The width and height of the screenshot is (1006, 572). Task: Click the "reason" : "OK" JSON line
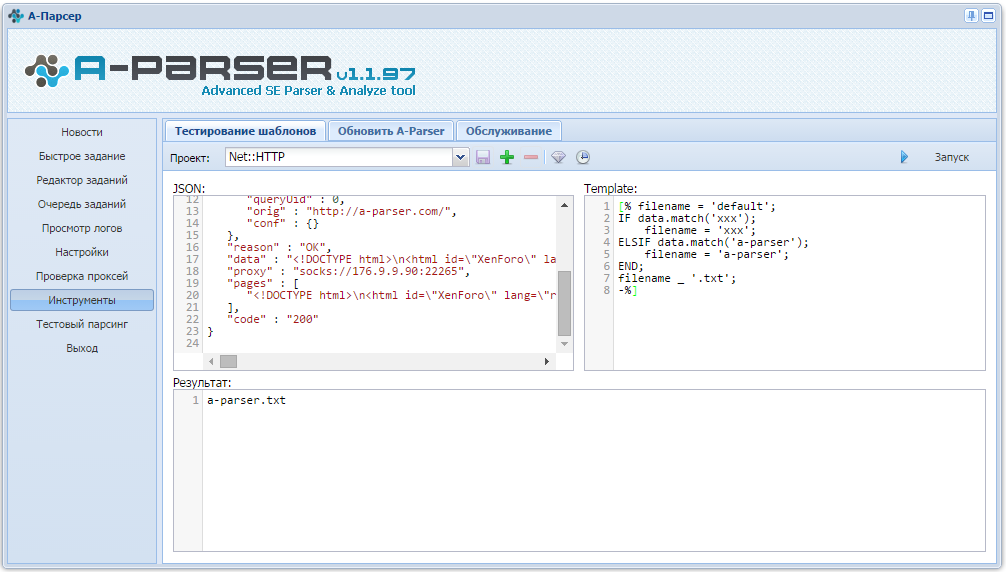point(279,247)
